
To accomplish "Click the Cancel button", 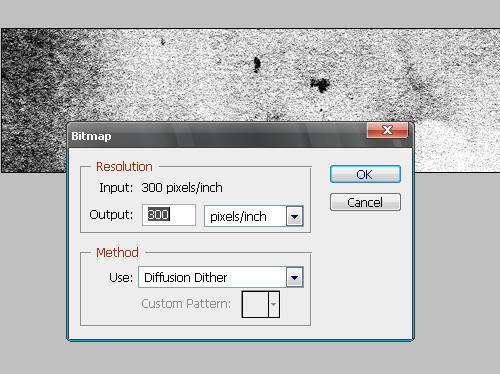I will (365, 202).
